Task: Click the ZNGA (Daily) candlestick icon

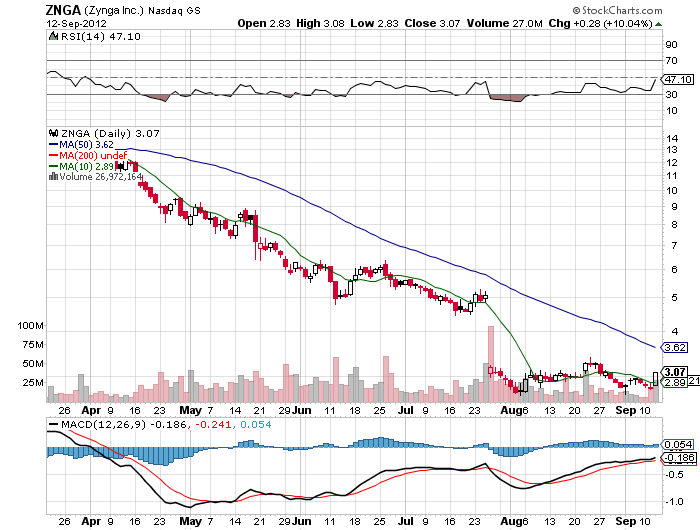Action: (x=53, y=133)
